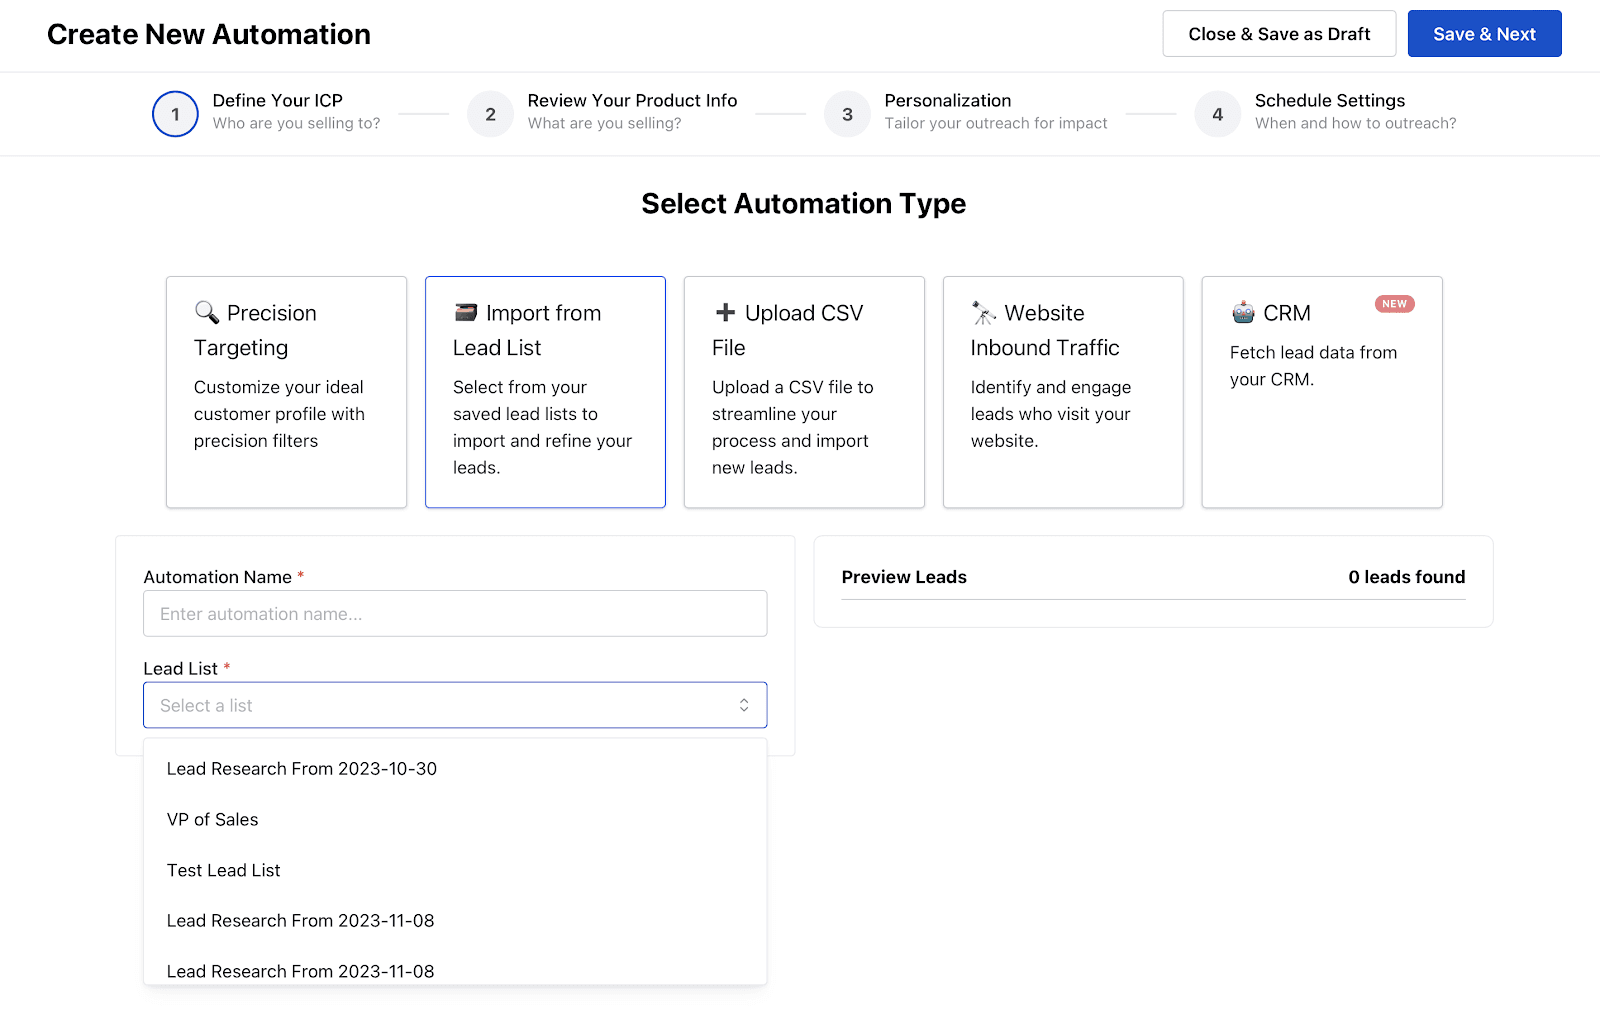Choose Lead Research From 2023-10-30 option
Image resolution: width=1600 pixels, height=1010 pixels.
455,769
